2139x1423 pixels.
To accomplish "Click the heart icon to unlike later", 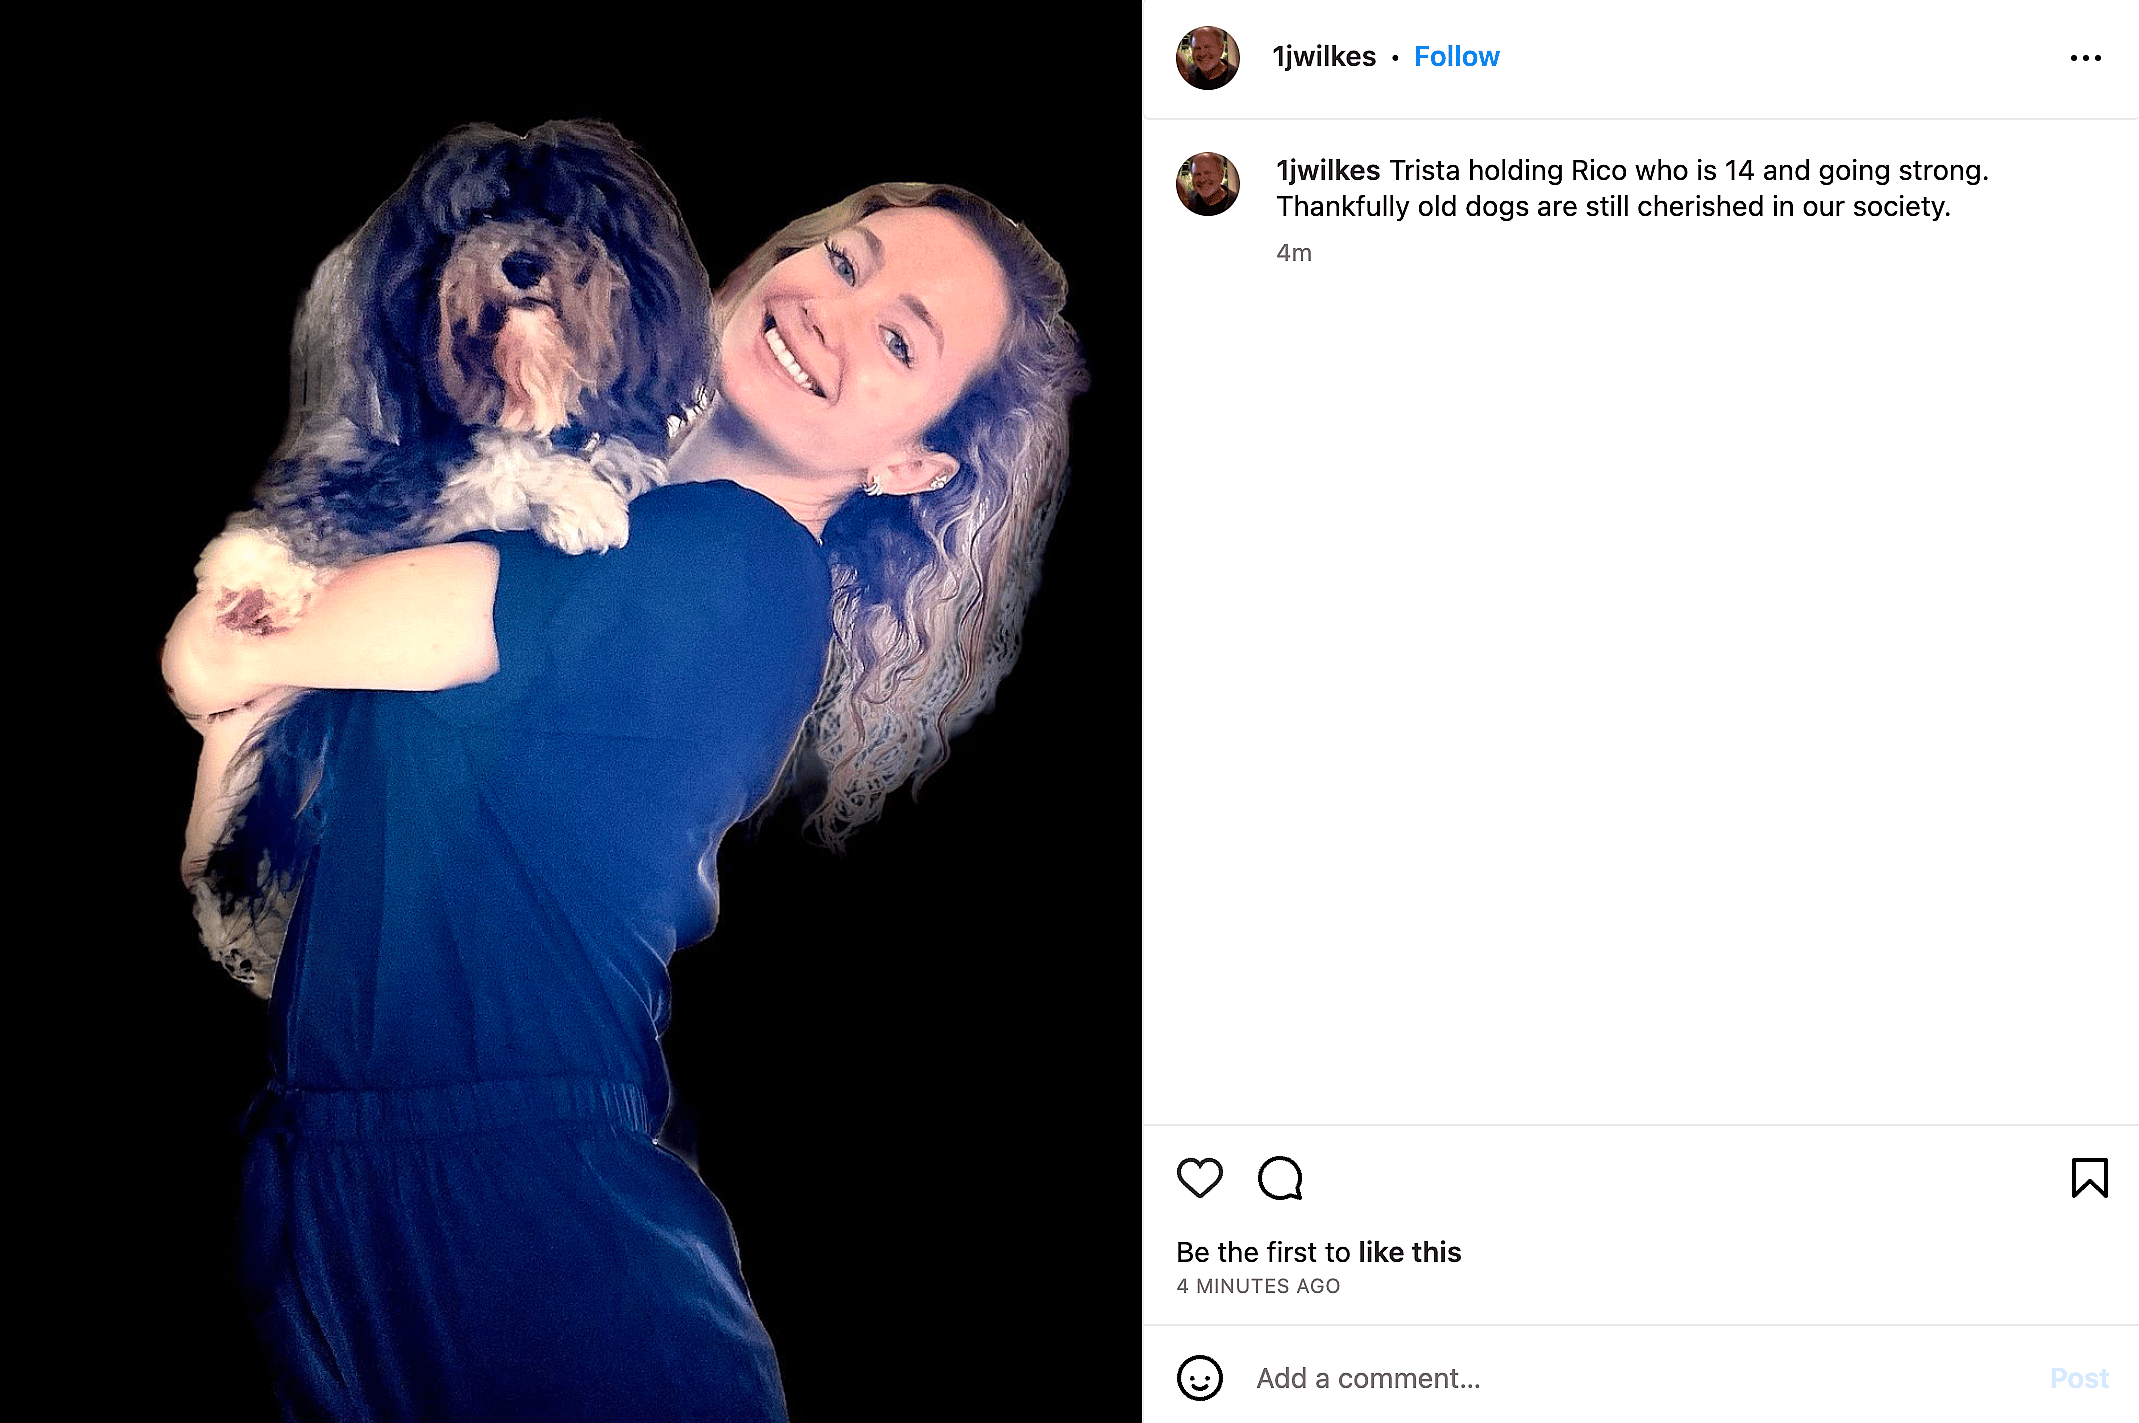I will point(1199,1179).
